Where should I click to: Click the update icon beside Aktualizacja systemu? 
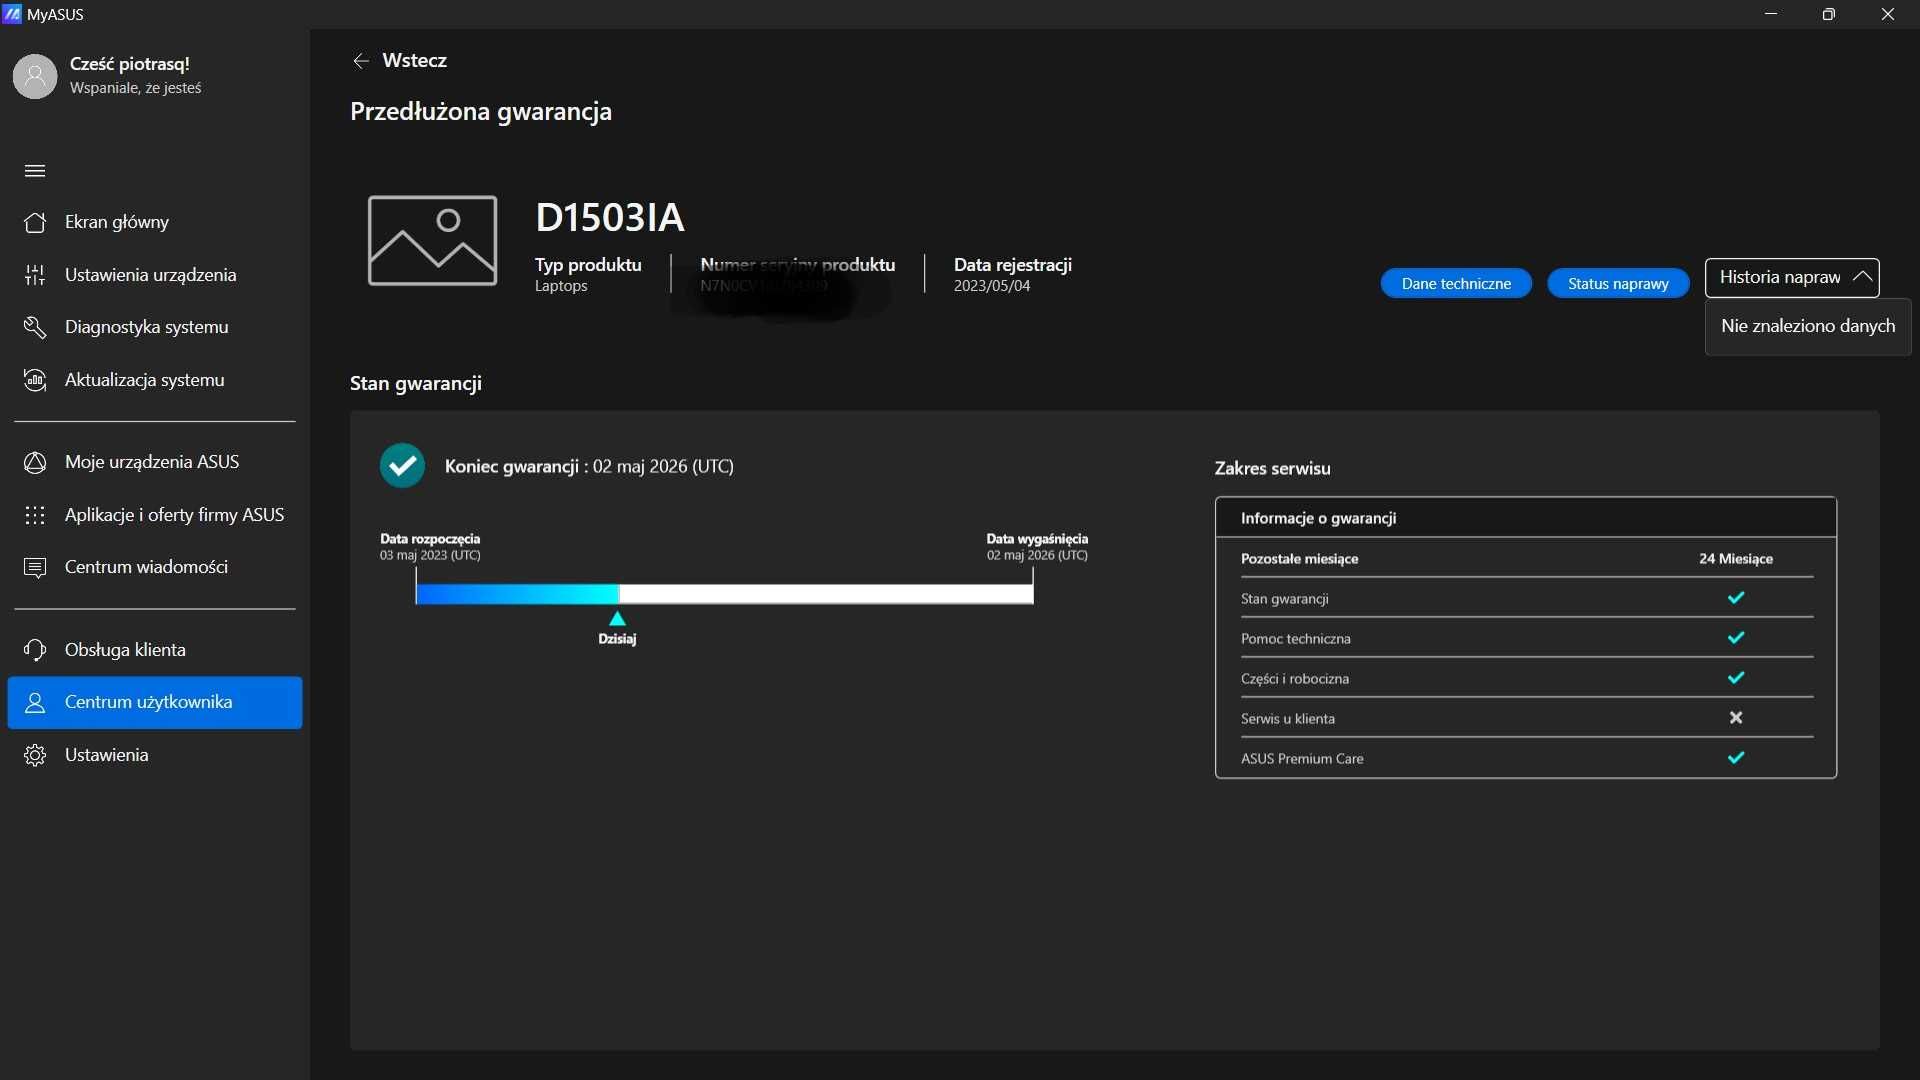point(35,380)
